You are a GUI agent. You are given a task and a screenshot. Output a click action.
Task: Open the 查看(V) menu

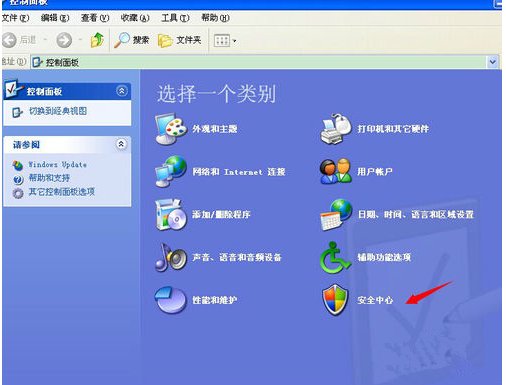tap(95, 18)
